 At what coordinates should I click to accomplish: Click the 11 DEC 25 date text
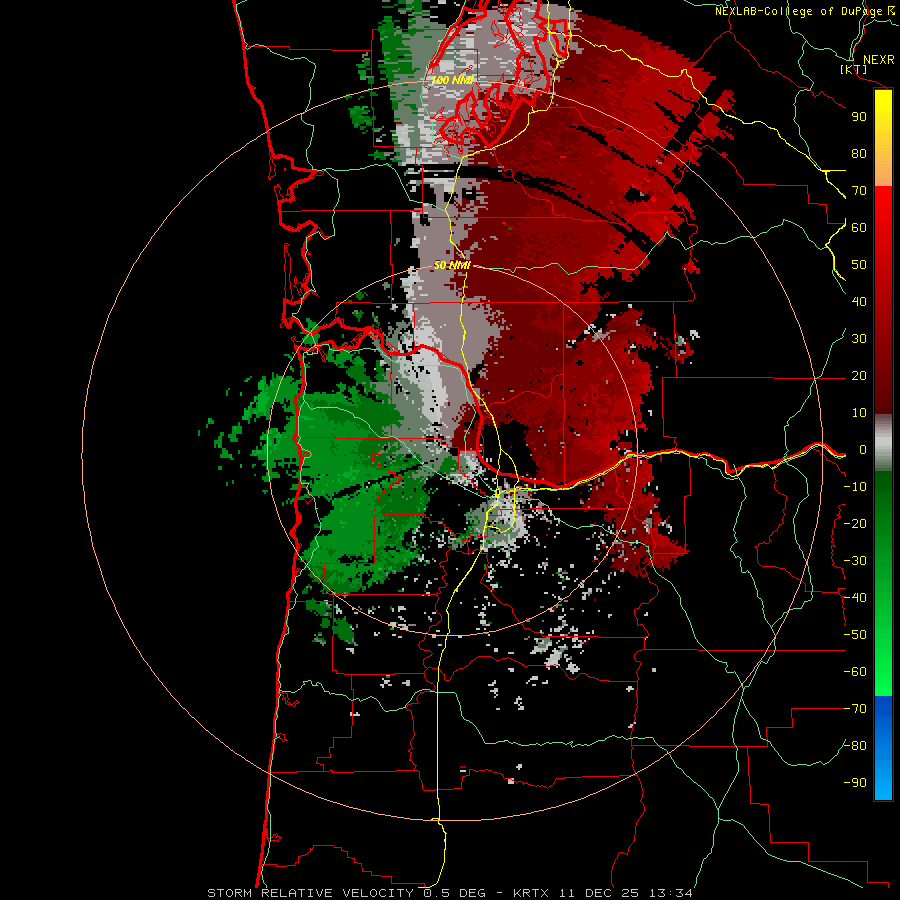tap(599, 893)
